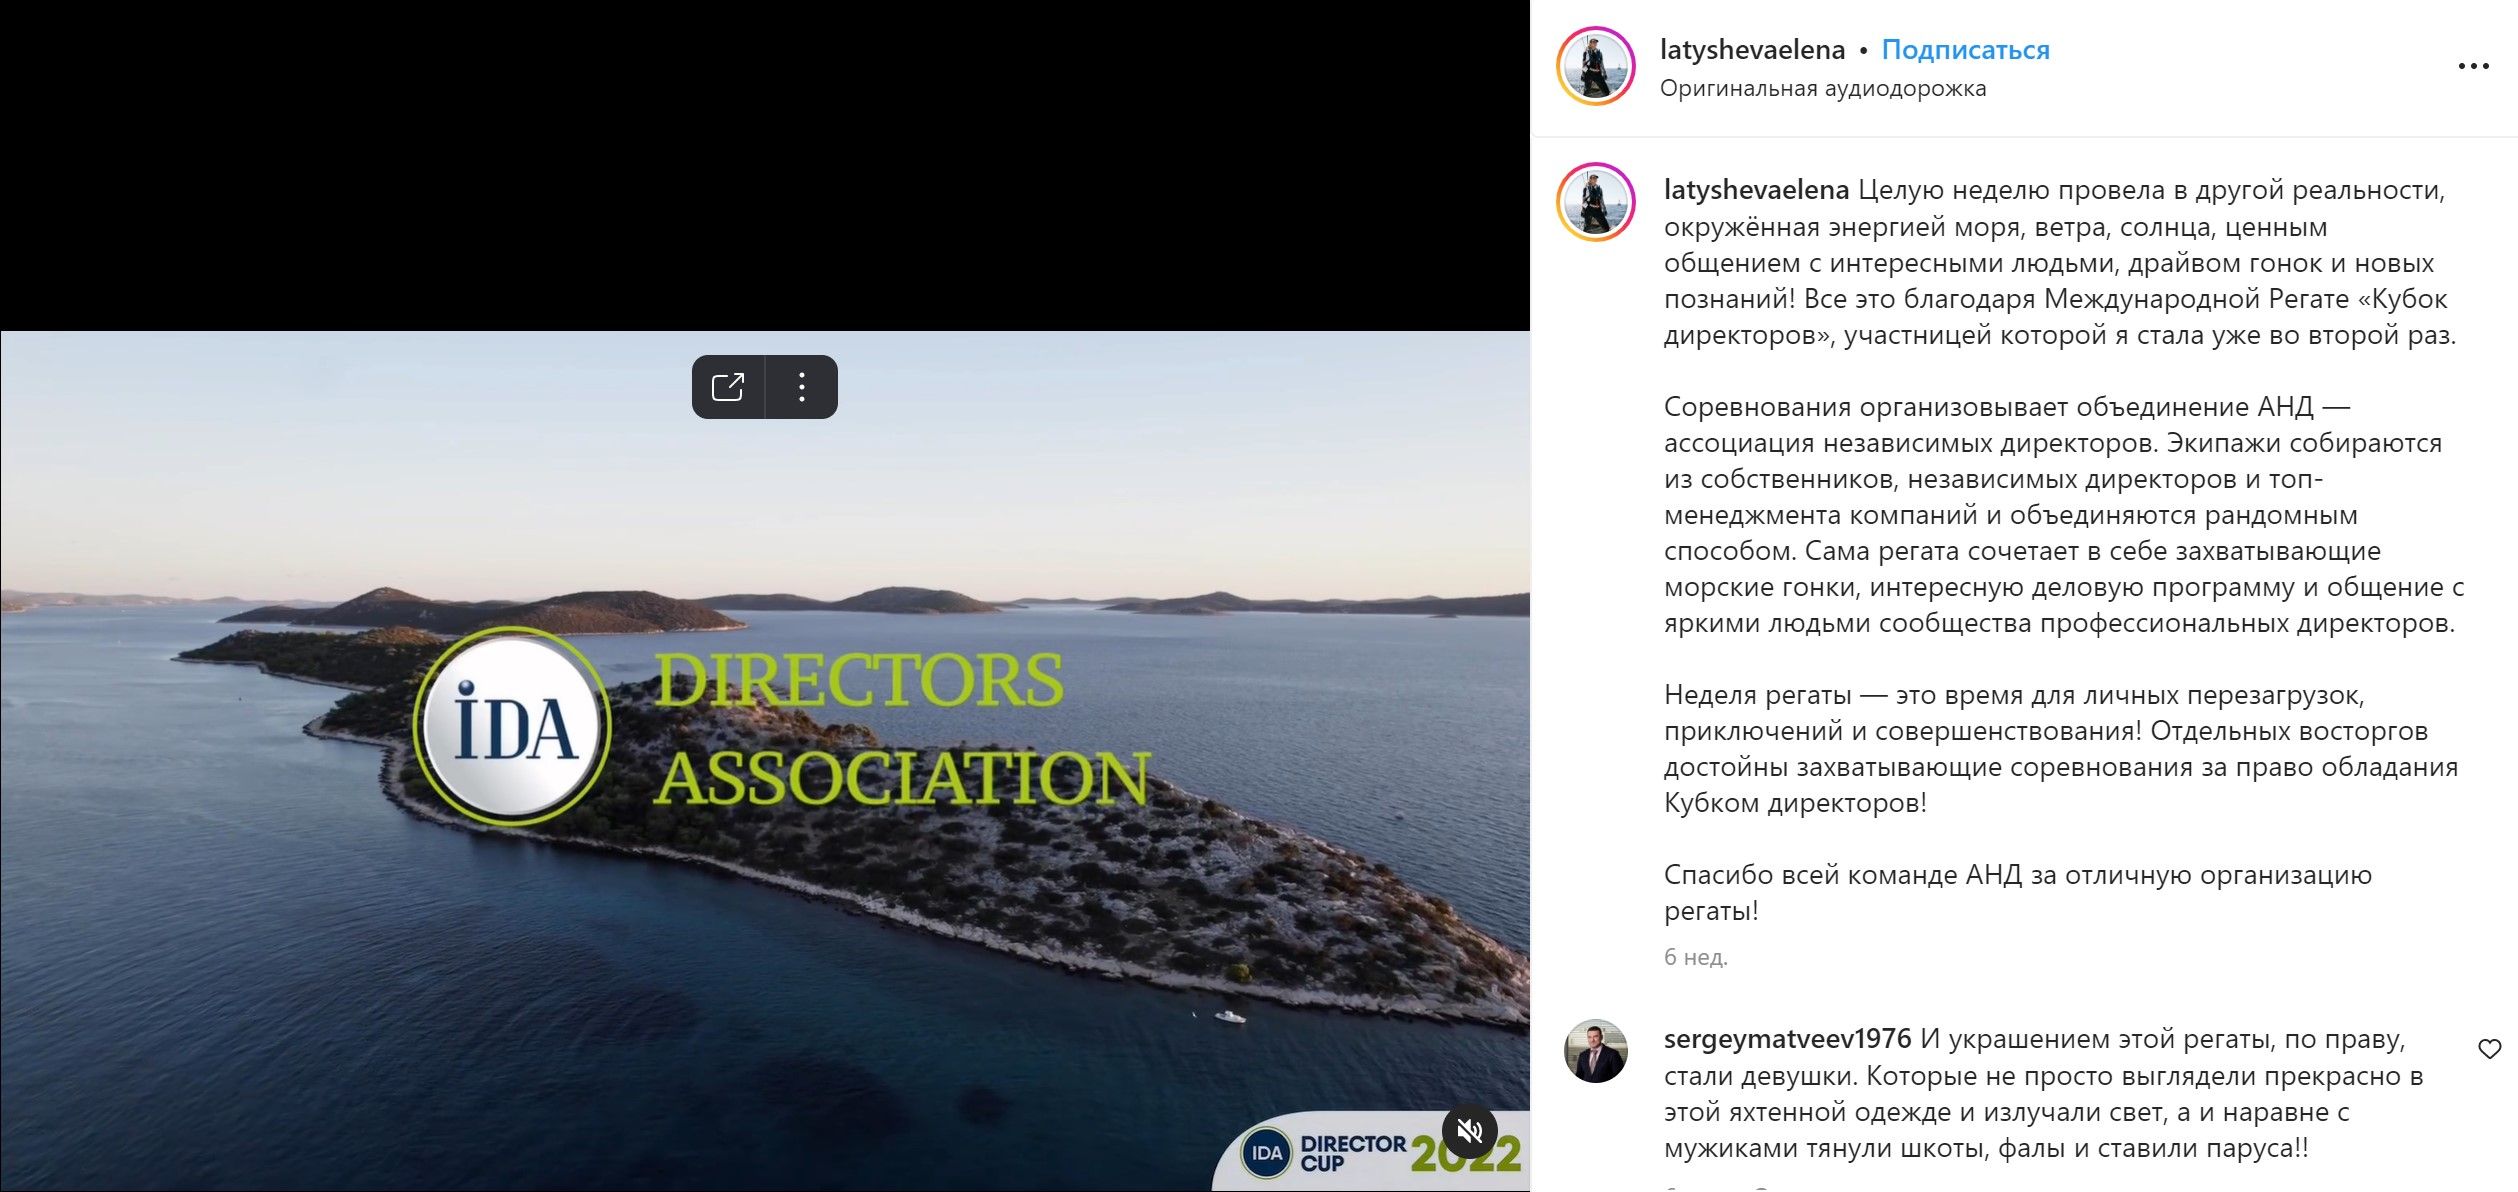Click latyshevaelena avatar beside the caption
Screen dimensions: 2518x1192
(x=1596, y=201)
